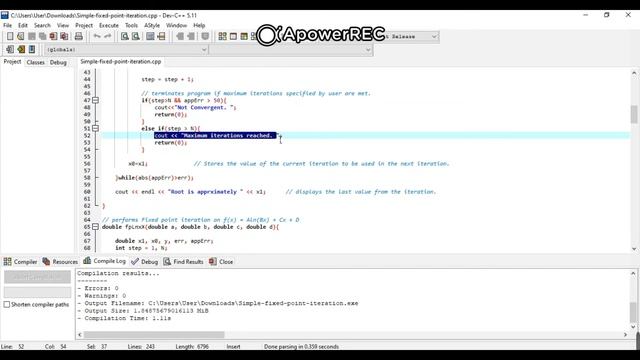The width and height of the screenshot is (640, 360).
Task: Collapse the fold at line 65 function
Action: click(x=95, y=227)
